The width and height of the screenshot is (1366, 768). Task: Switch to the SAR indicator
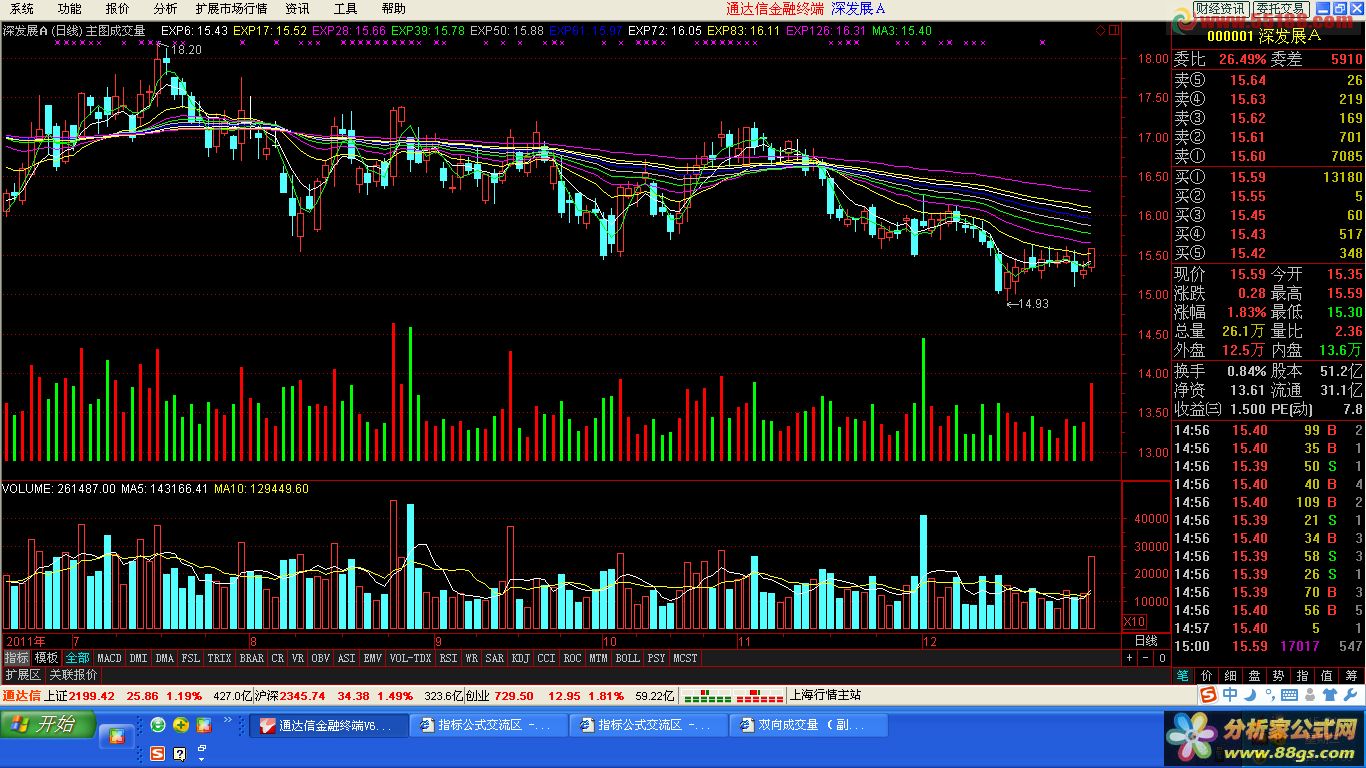pyautogui.click(x=495, y=658)
